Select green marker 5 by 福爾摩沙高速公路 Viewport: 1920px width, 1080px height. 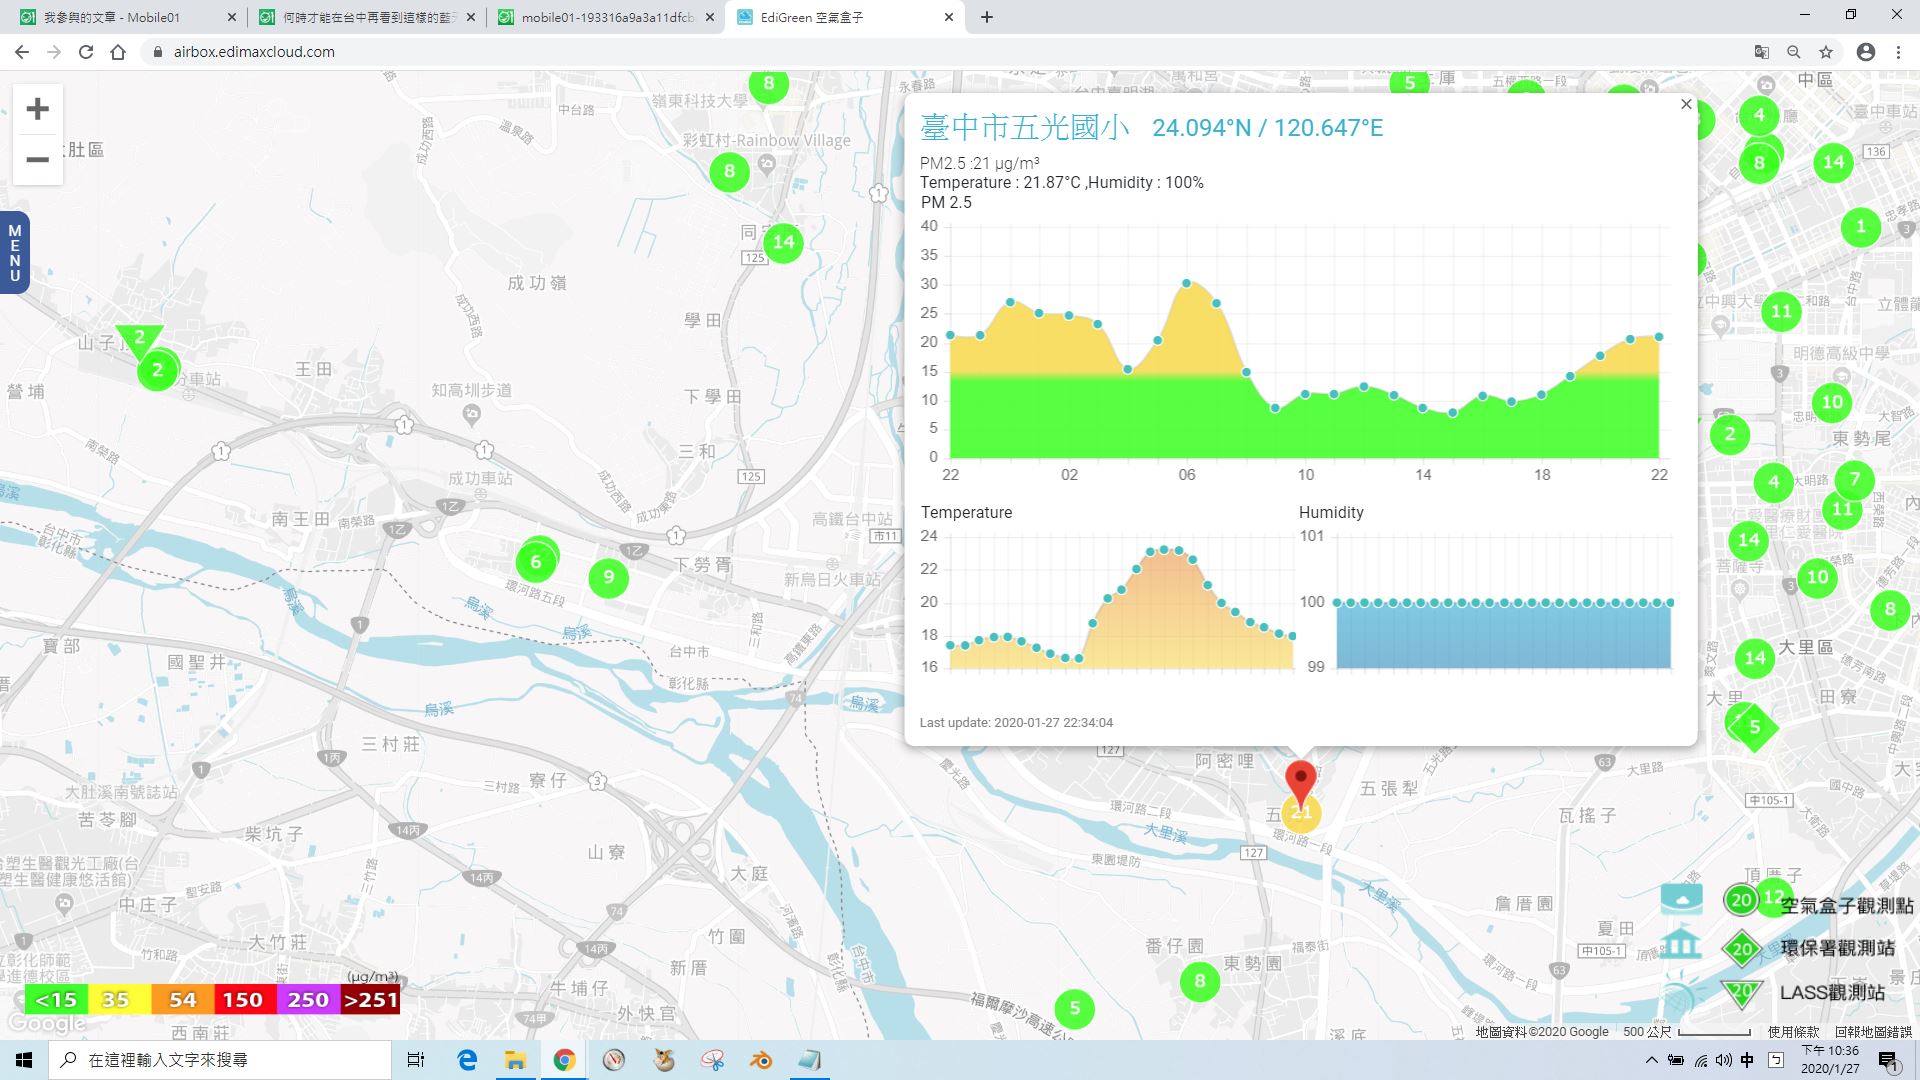coord(1075,1008)
